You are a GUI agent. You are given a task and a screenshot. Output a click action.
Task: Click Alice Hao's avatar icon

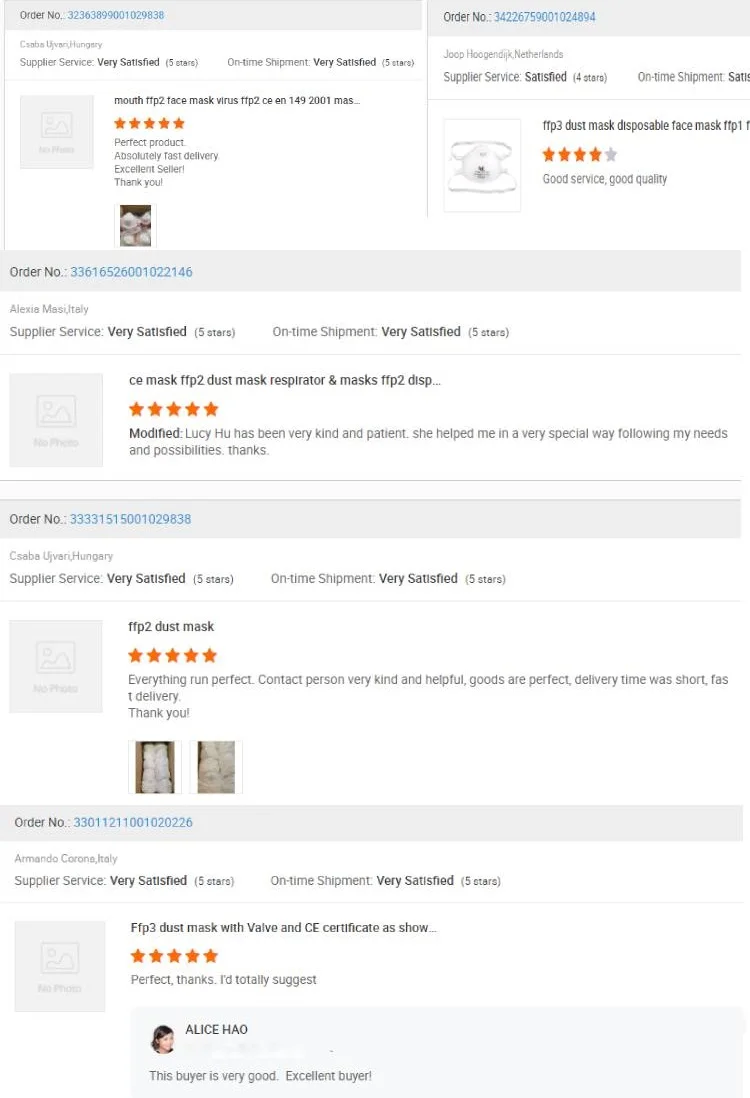coord(162,1039)
